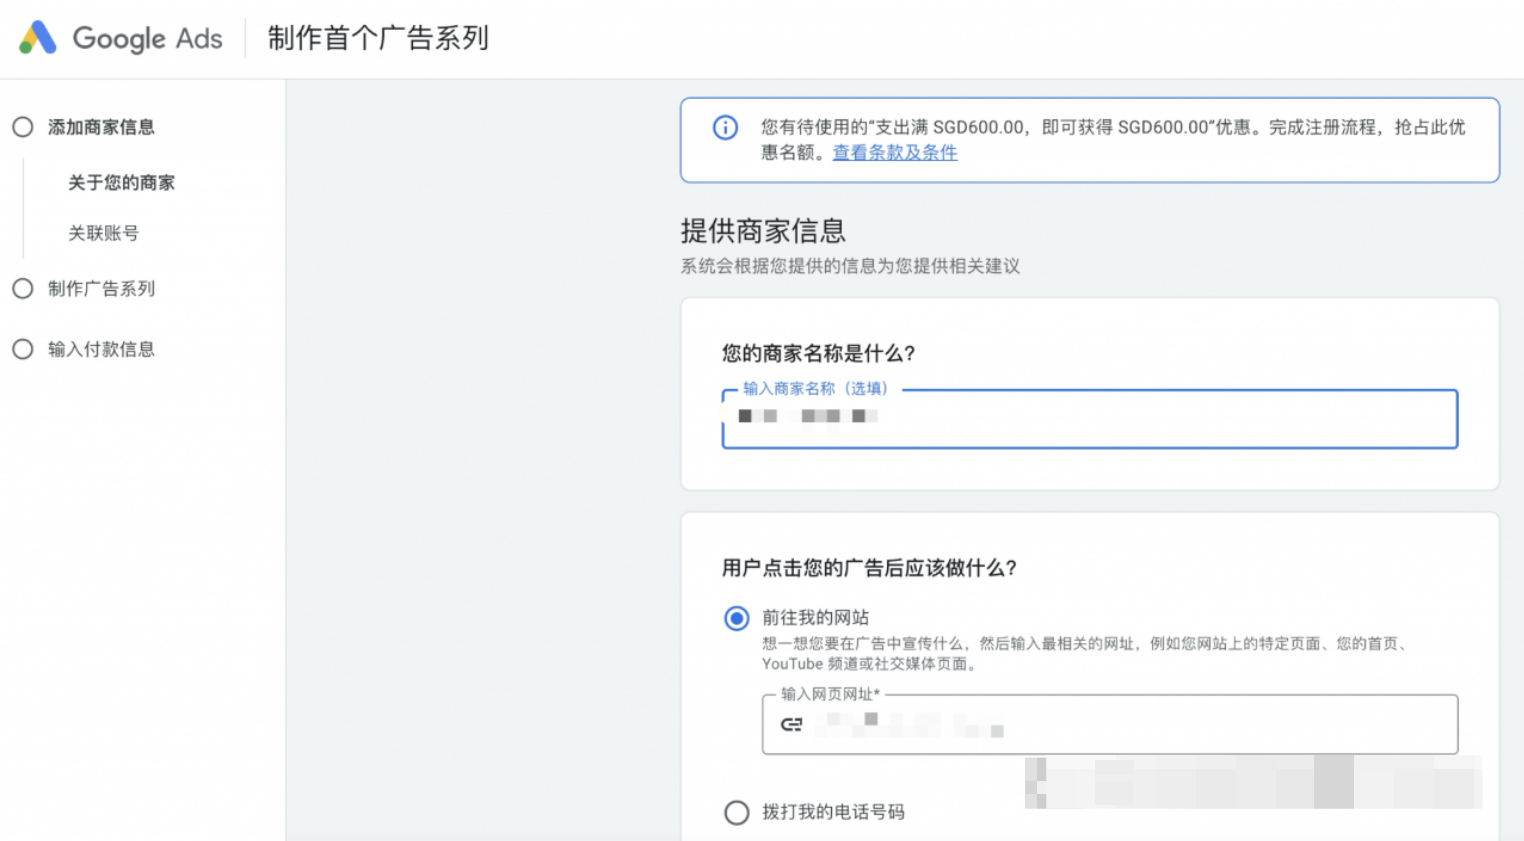Select the 制作广告系列 step circle
Image resolution: width=1524 pixels, height=841 pixels.
(23, 288)
